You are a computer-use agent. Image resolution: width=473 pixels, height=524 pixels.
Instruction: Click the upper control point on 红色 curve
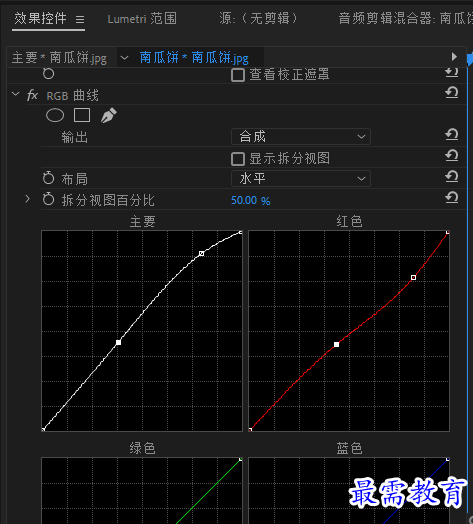click(x=413, y=277)
